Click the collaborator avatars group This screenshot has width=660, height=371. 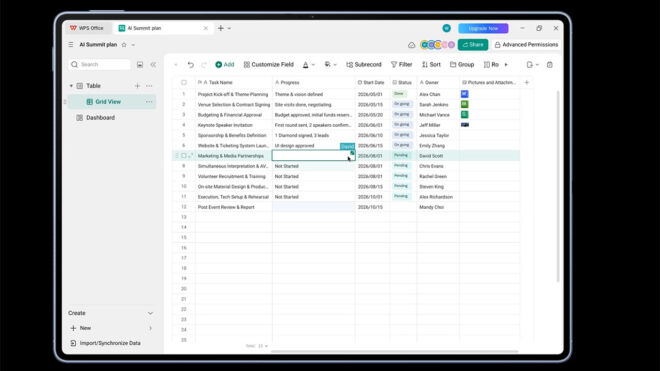[437, 45]
